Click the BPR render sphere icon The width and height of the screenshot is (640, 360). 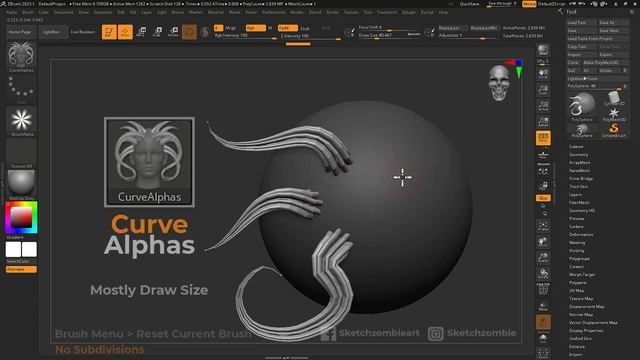coord(543,51)
